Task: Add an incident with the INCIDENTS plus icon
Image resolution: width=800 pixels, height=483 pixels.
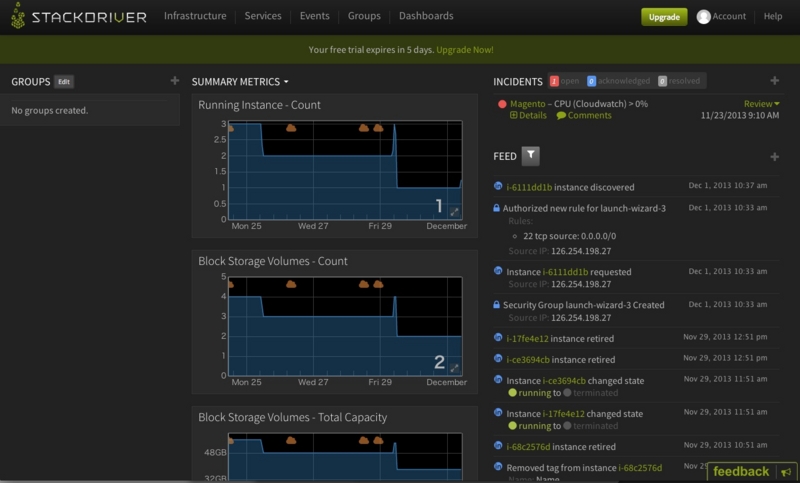Action: (x=774, y=81)
